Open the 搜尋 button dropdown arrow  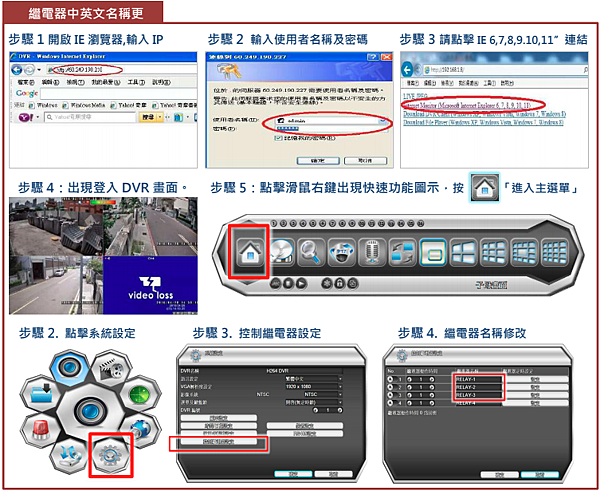coord(161,117)
